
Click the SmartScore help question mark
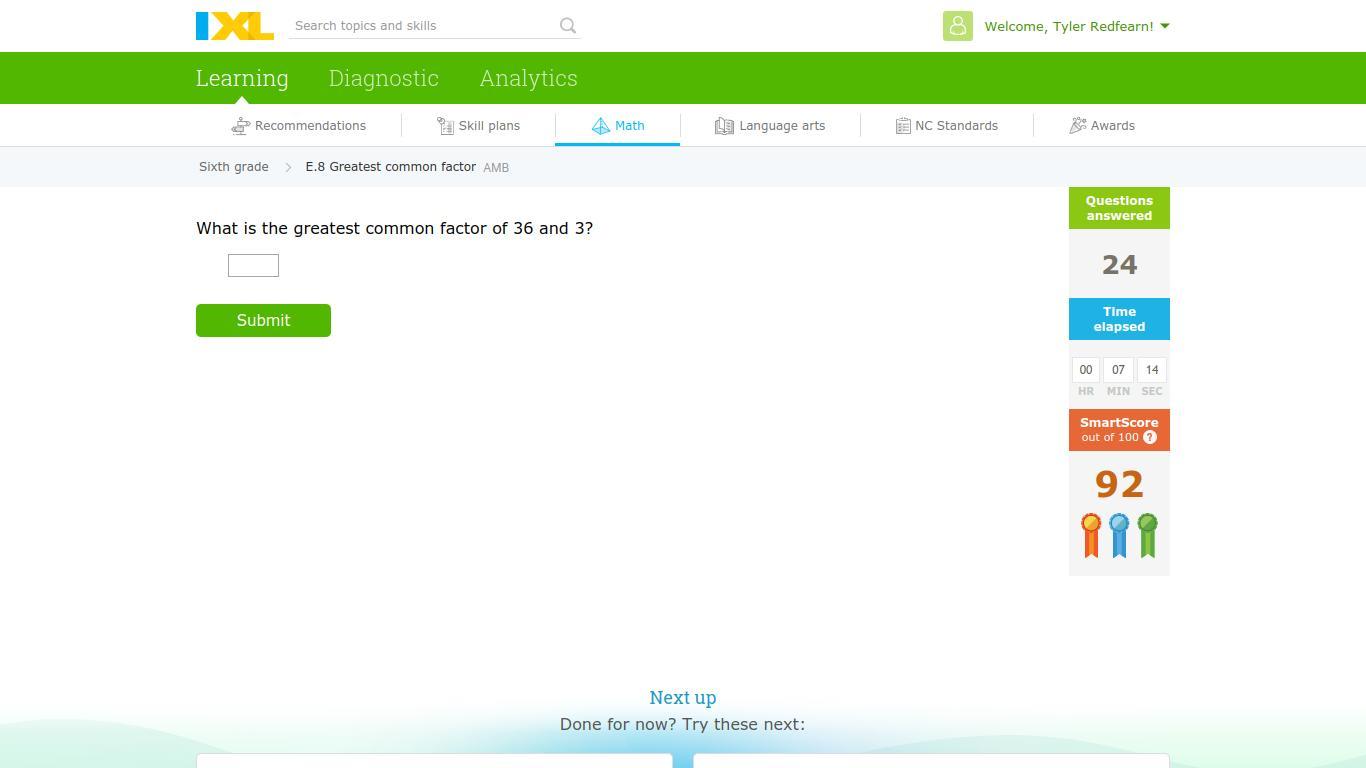pos(1150,437)
